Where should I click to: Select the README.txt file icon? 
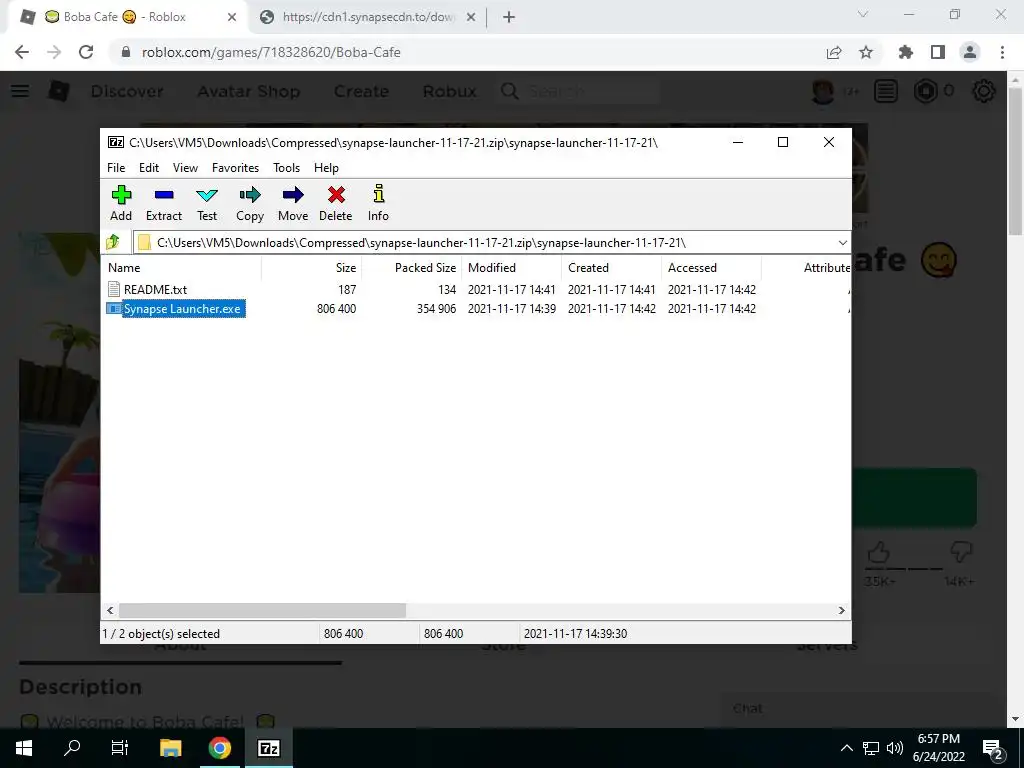point(114,289)
